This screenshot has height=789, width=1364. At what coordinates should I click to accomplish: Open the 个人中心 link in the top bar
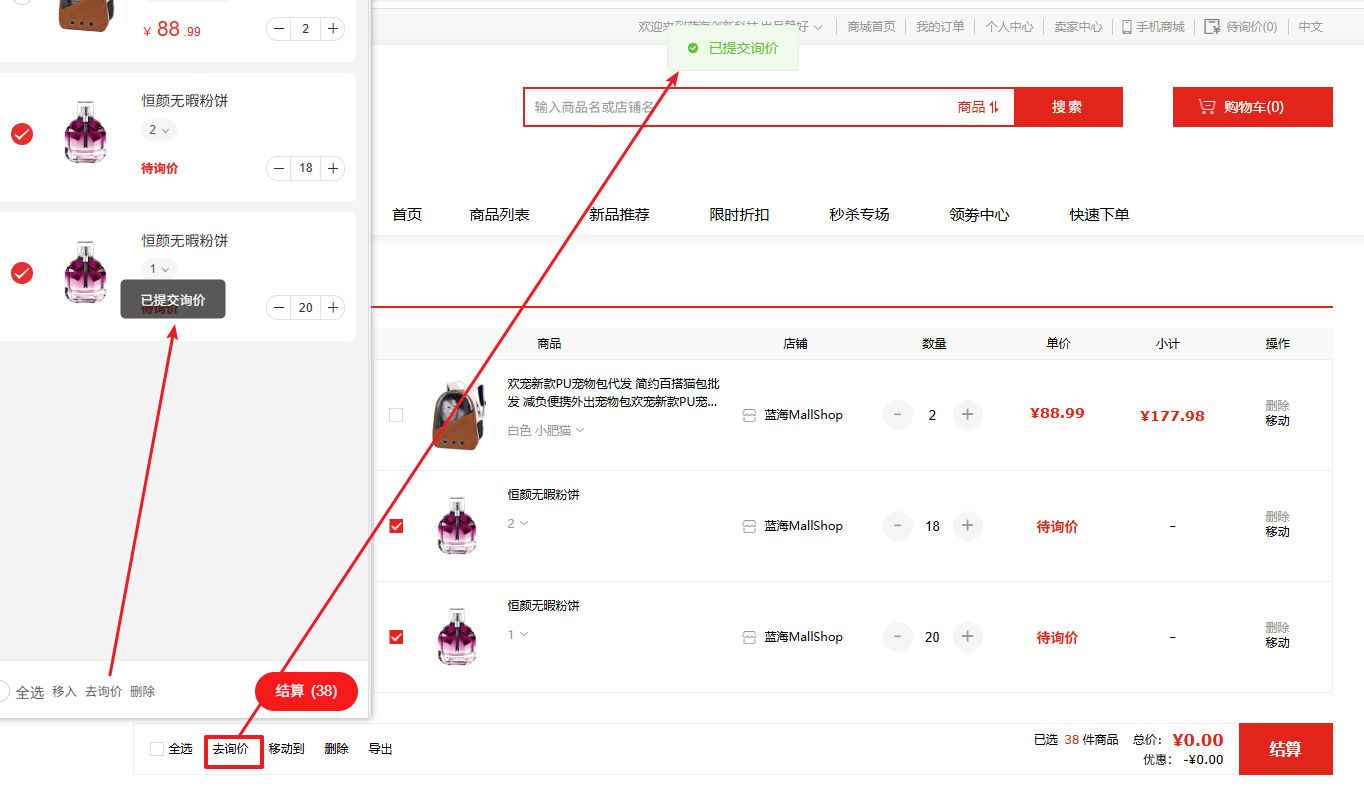[1009, 27]
